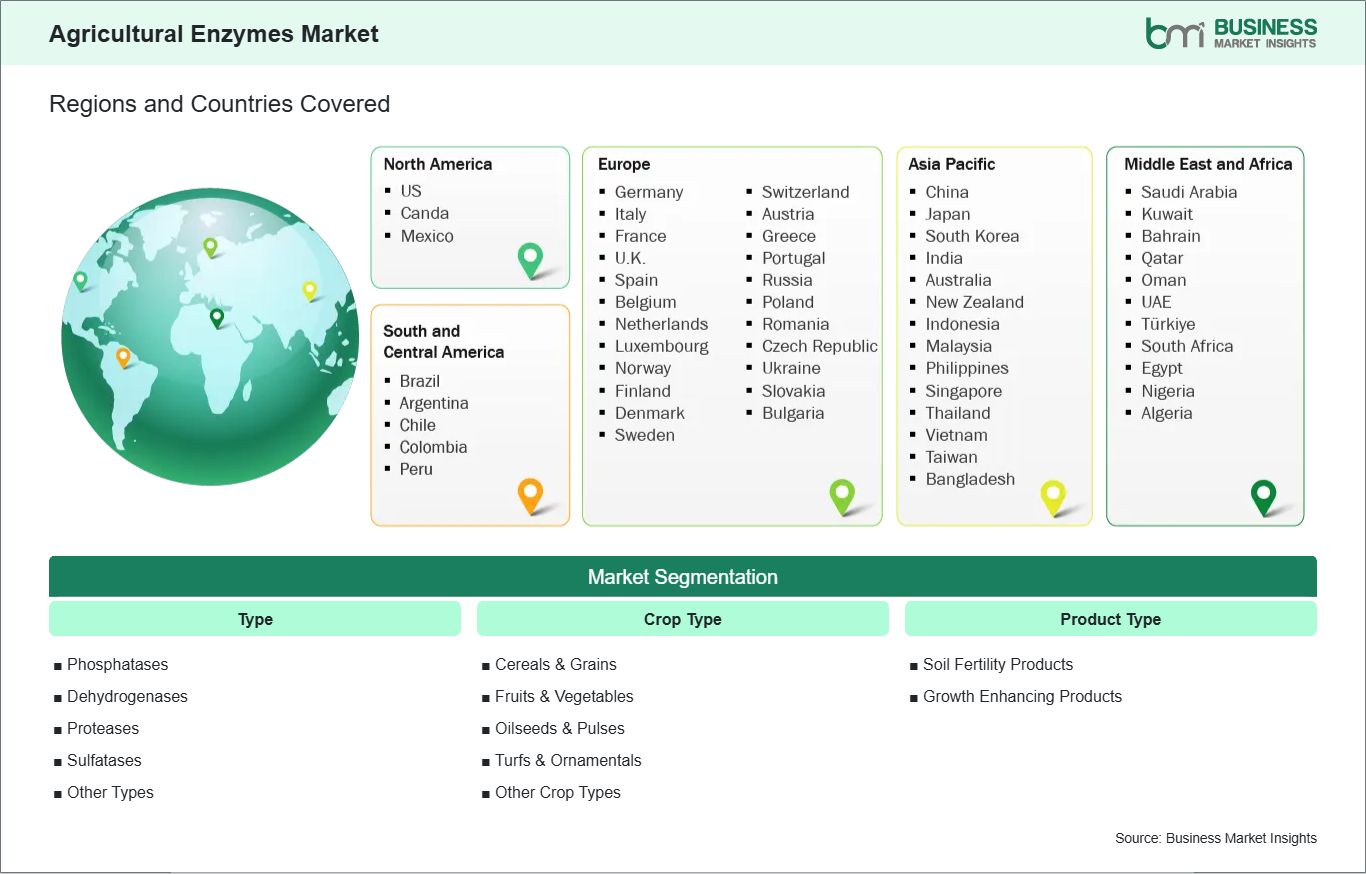The width and height of the screenshot is (1366, 874).
Task: Click the Agricultural Enzymes Market title
Action: click(214, 33)
